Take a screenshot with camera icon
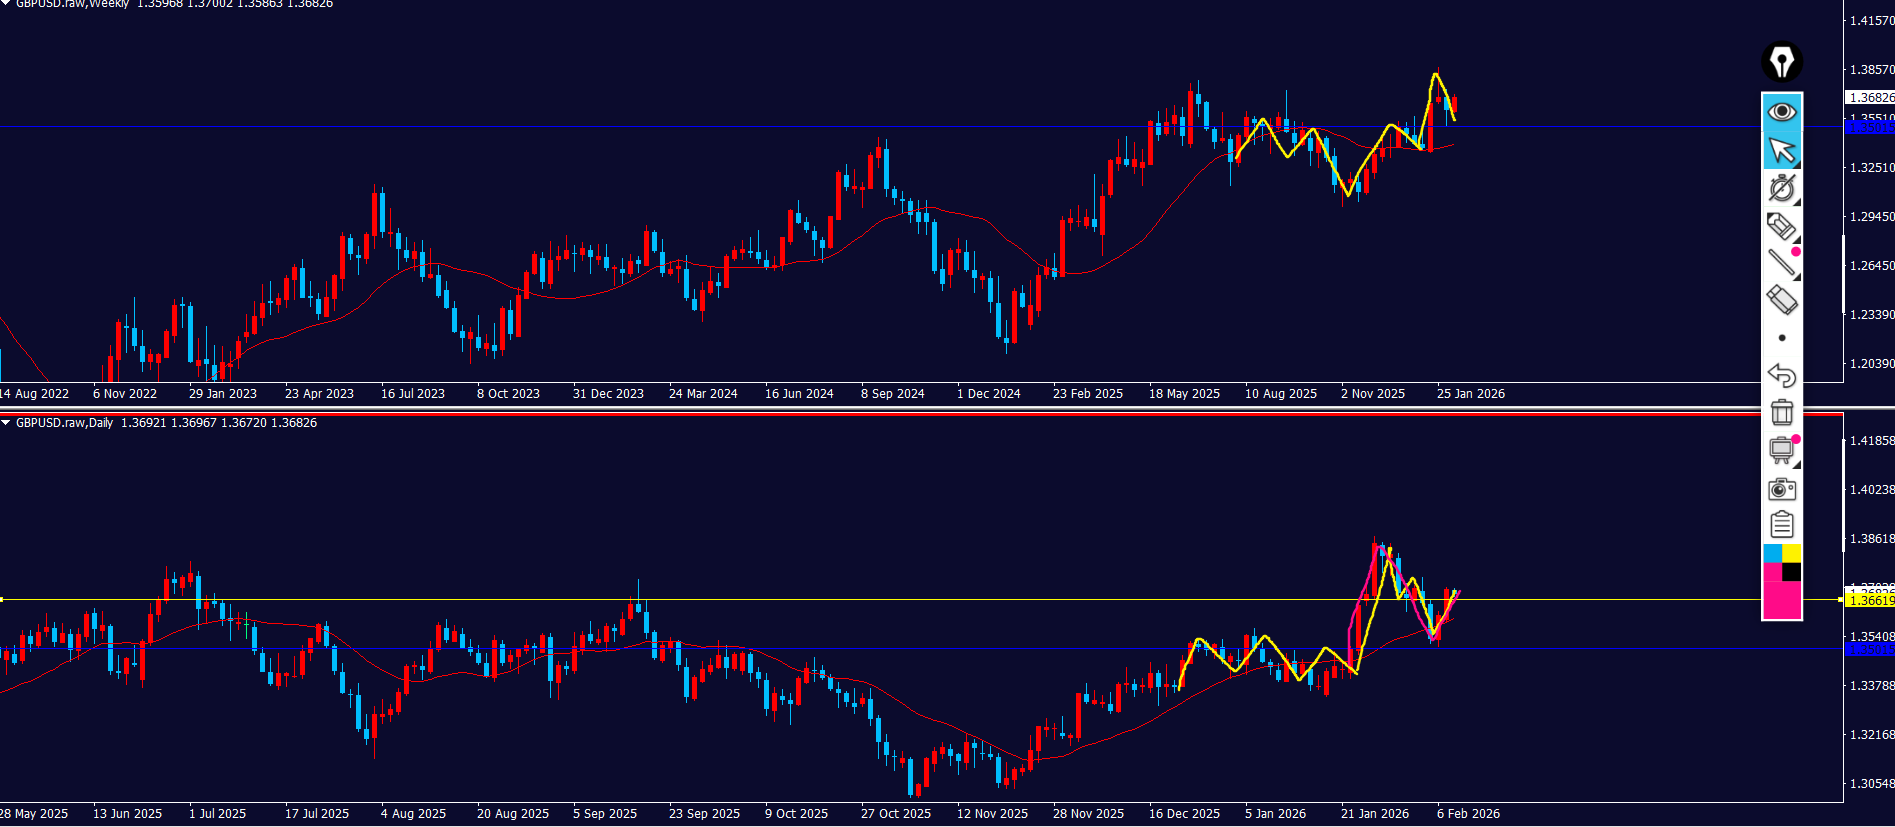1895x827 pixels. click(x=1781, y=489)
